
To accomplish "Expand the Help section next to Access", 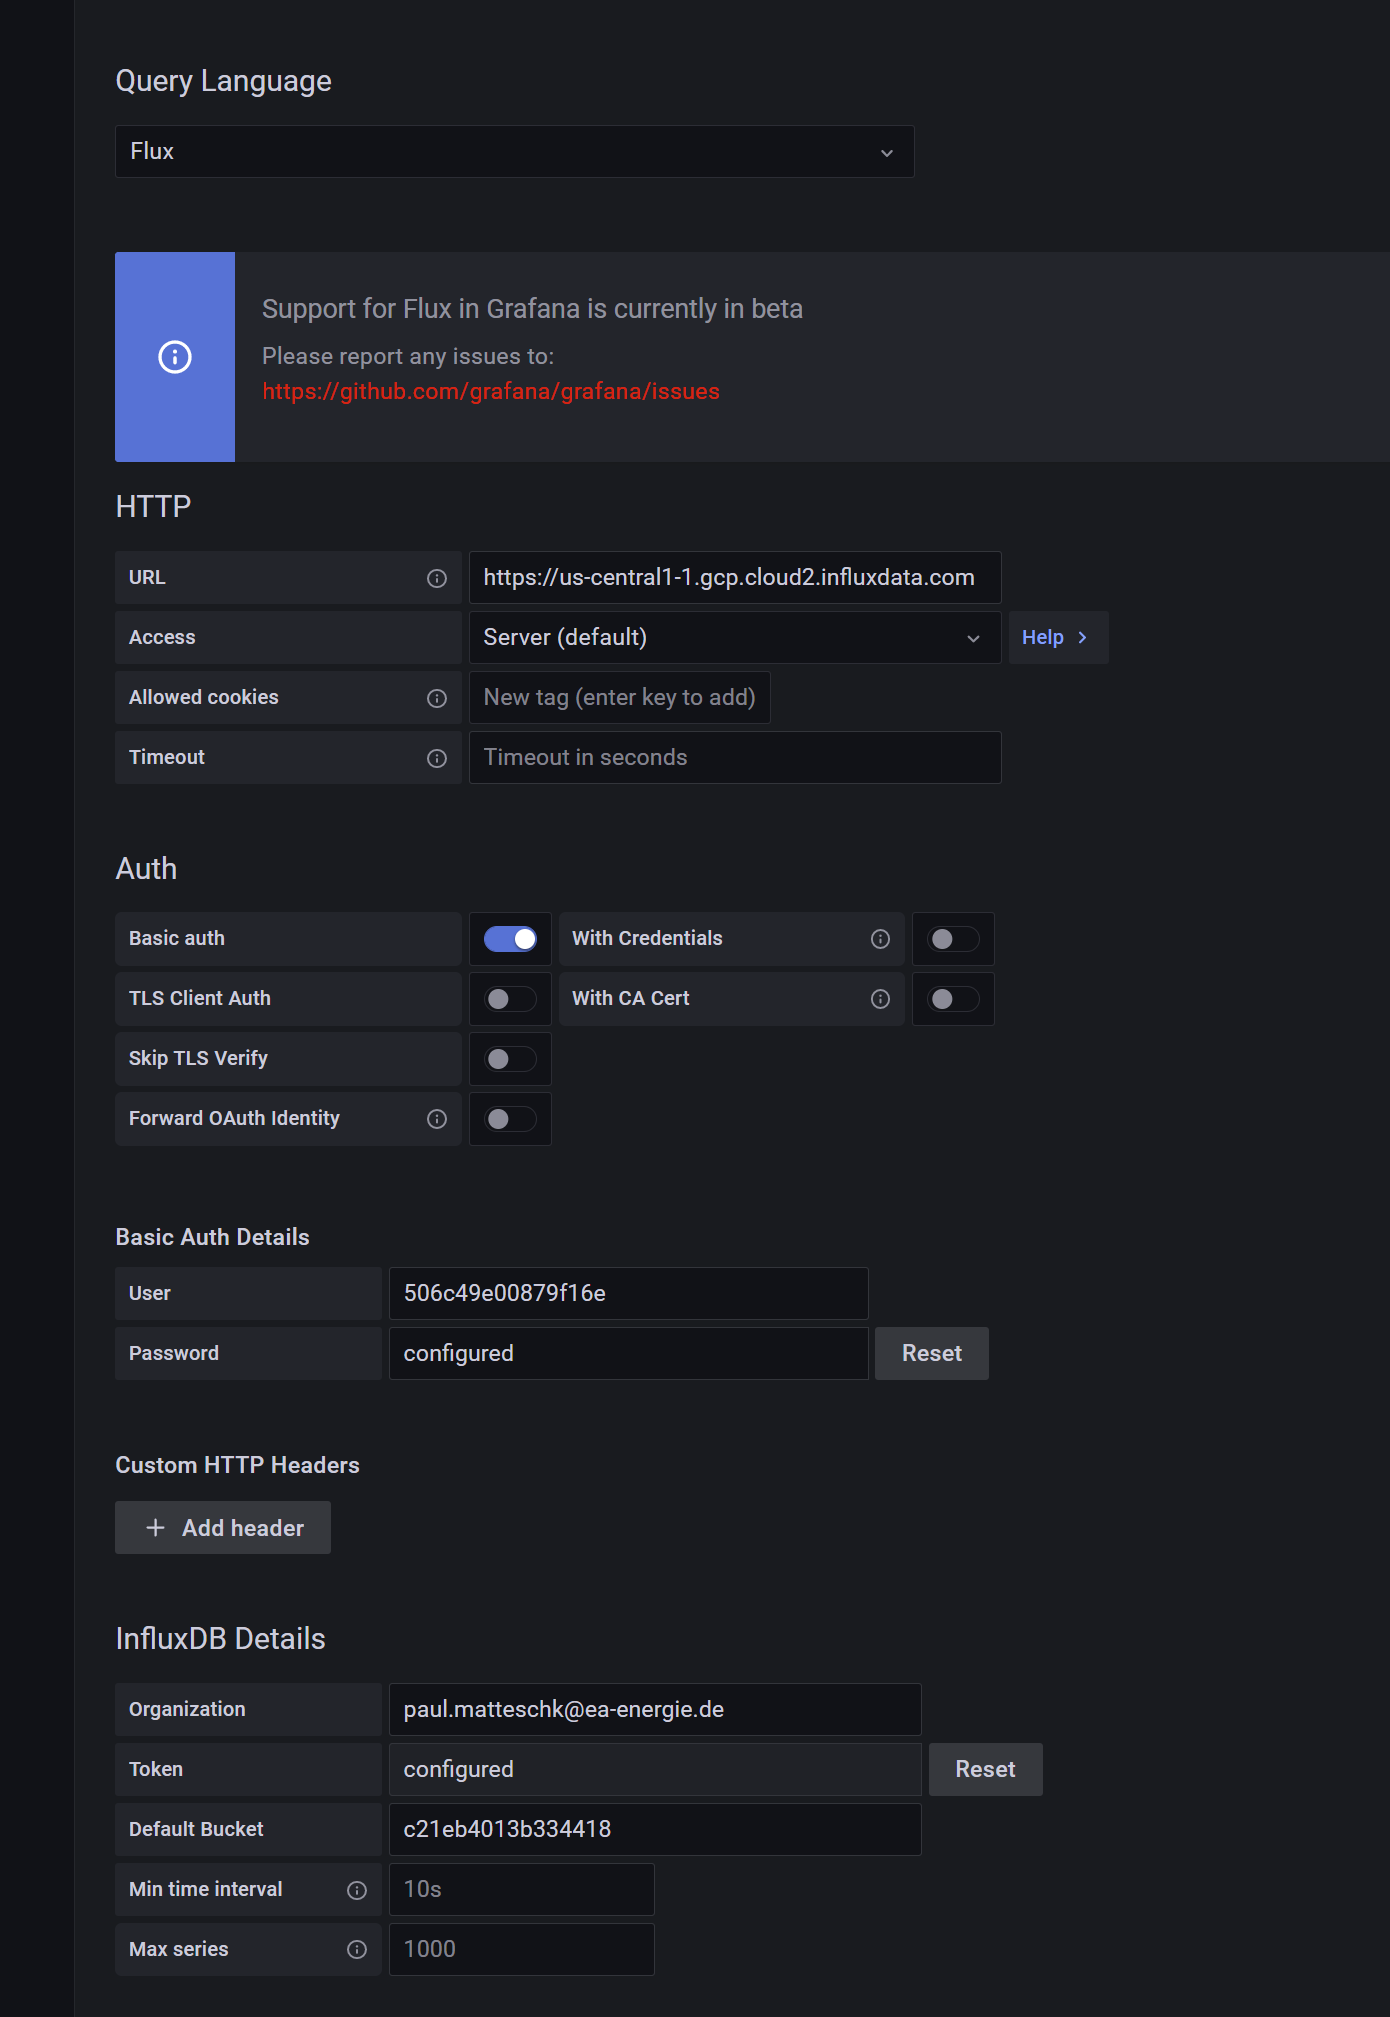I will (1057, 638).
